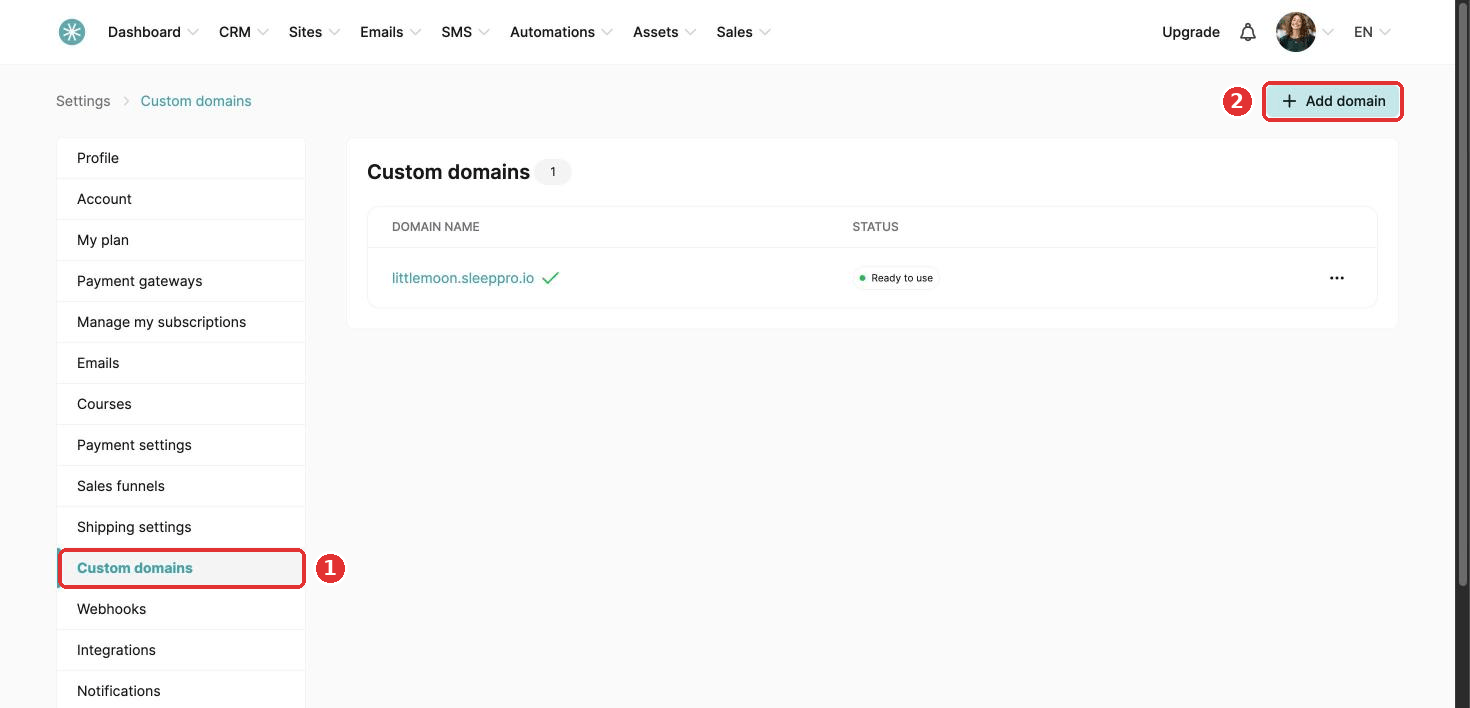This screenshot has width=1470, height=708.
Task: Click the Ready to use status badge
Action: click(x=896, y=278)
